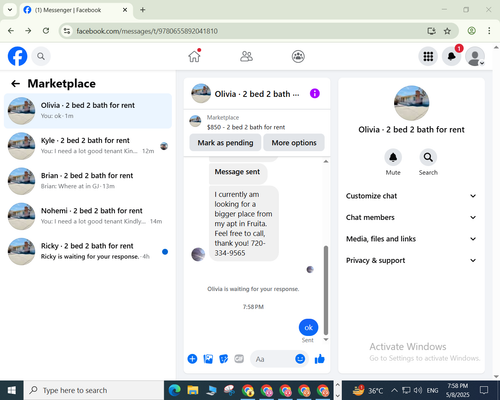
Task: Open the Groups icon in top navigation
Action: tap(298, 56)
